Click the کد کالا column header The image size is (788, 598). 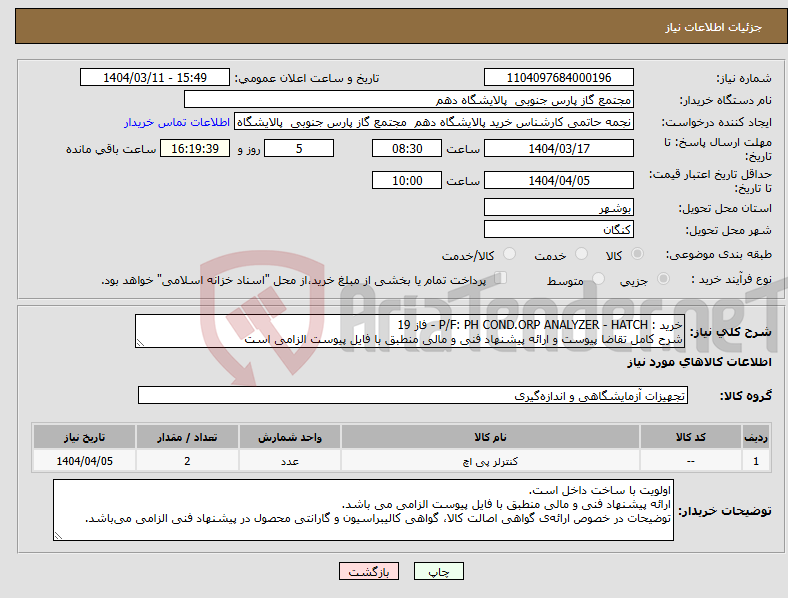(691, 437)
